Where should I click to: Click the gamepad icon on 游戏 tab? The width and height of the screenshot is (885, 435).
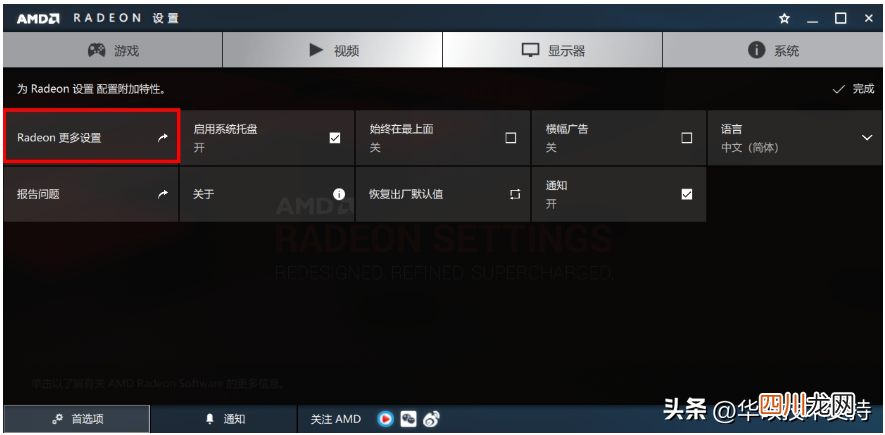point(97,50)
